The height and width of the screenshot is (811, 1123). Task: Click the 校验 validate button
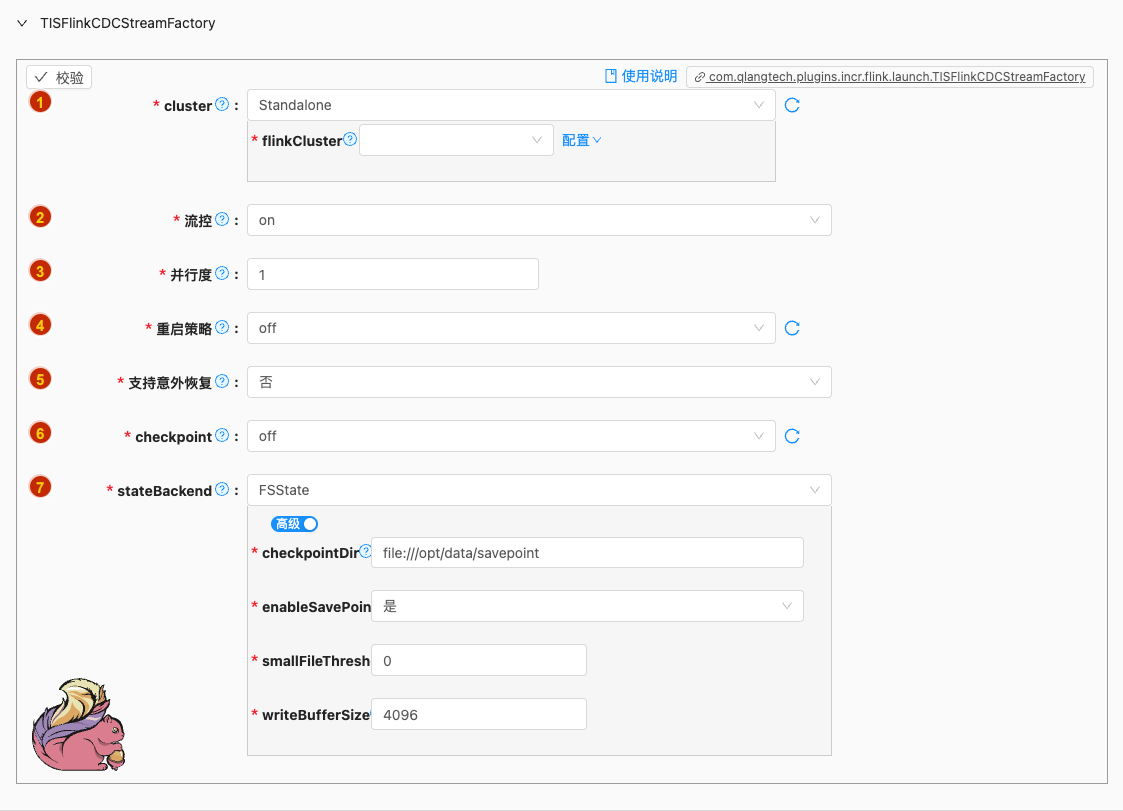(59, 77)
